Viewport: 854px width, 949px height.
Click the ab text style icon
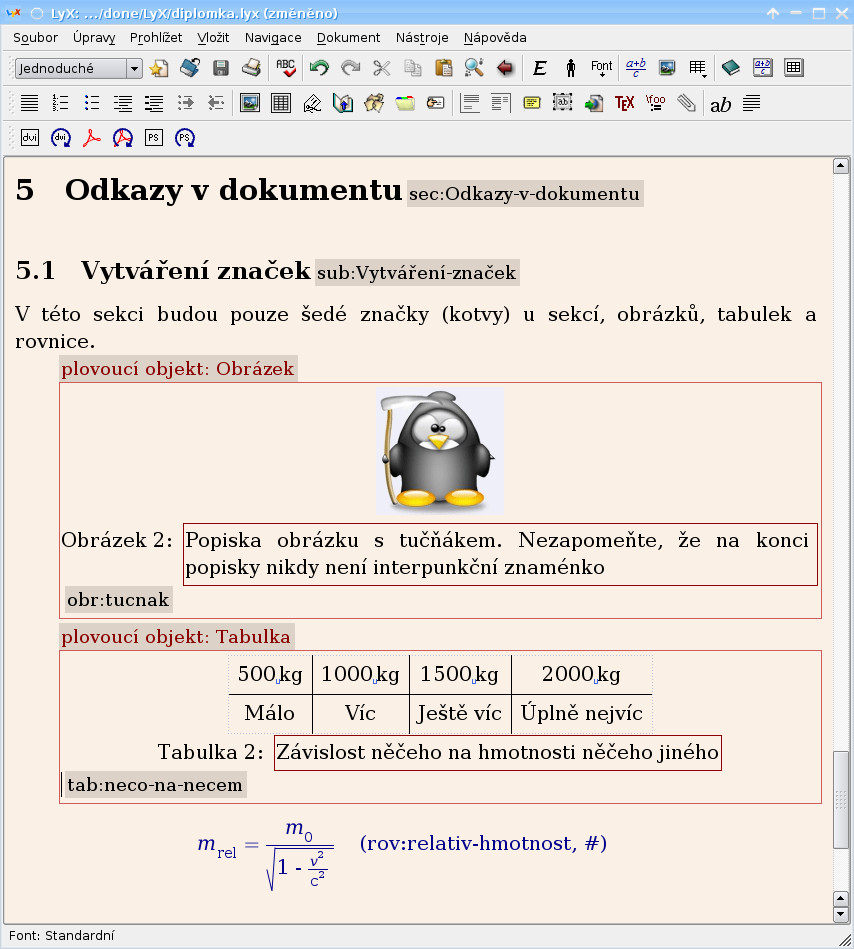tap(720, 104)
